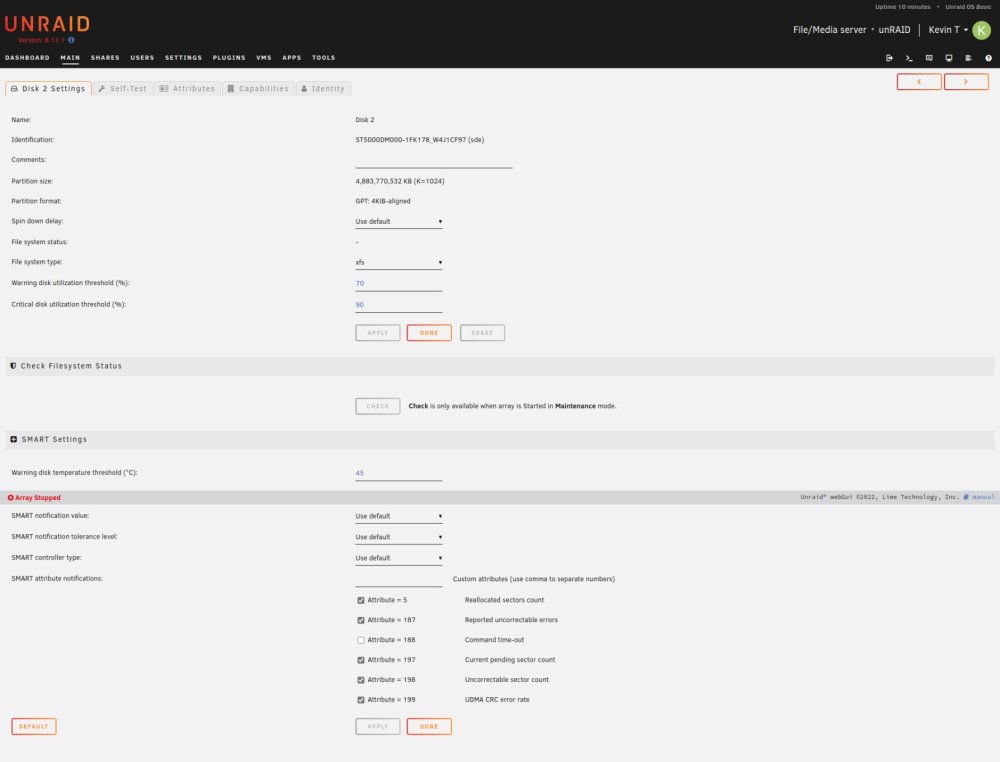Click the manual book icon in footer
The width and height of the screenshot is (1000, 762).
[966, 497]
